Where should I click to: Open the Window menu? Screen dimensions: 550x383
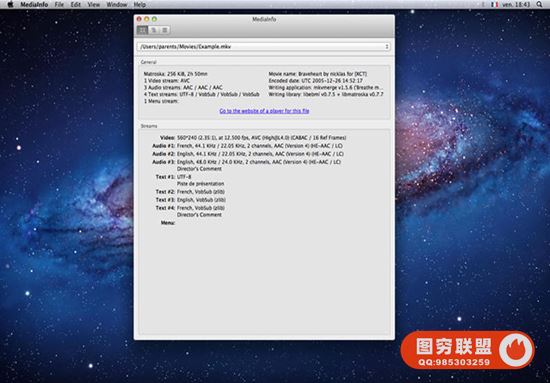click(x=116, y=5)
